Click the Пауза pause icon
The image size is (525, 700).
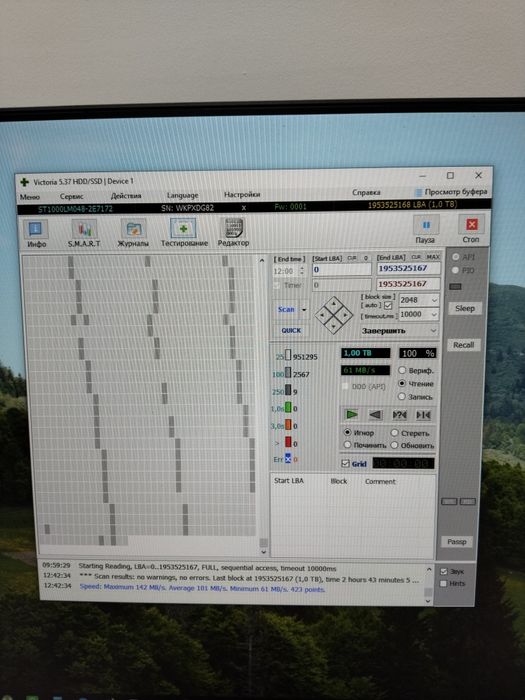pos(425,225)
